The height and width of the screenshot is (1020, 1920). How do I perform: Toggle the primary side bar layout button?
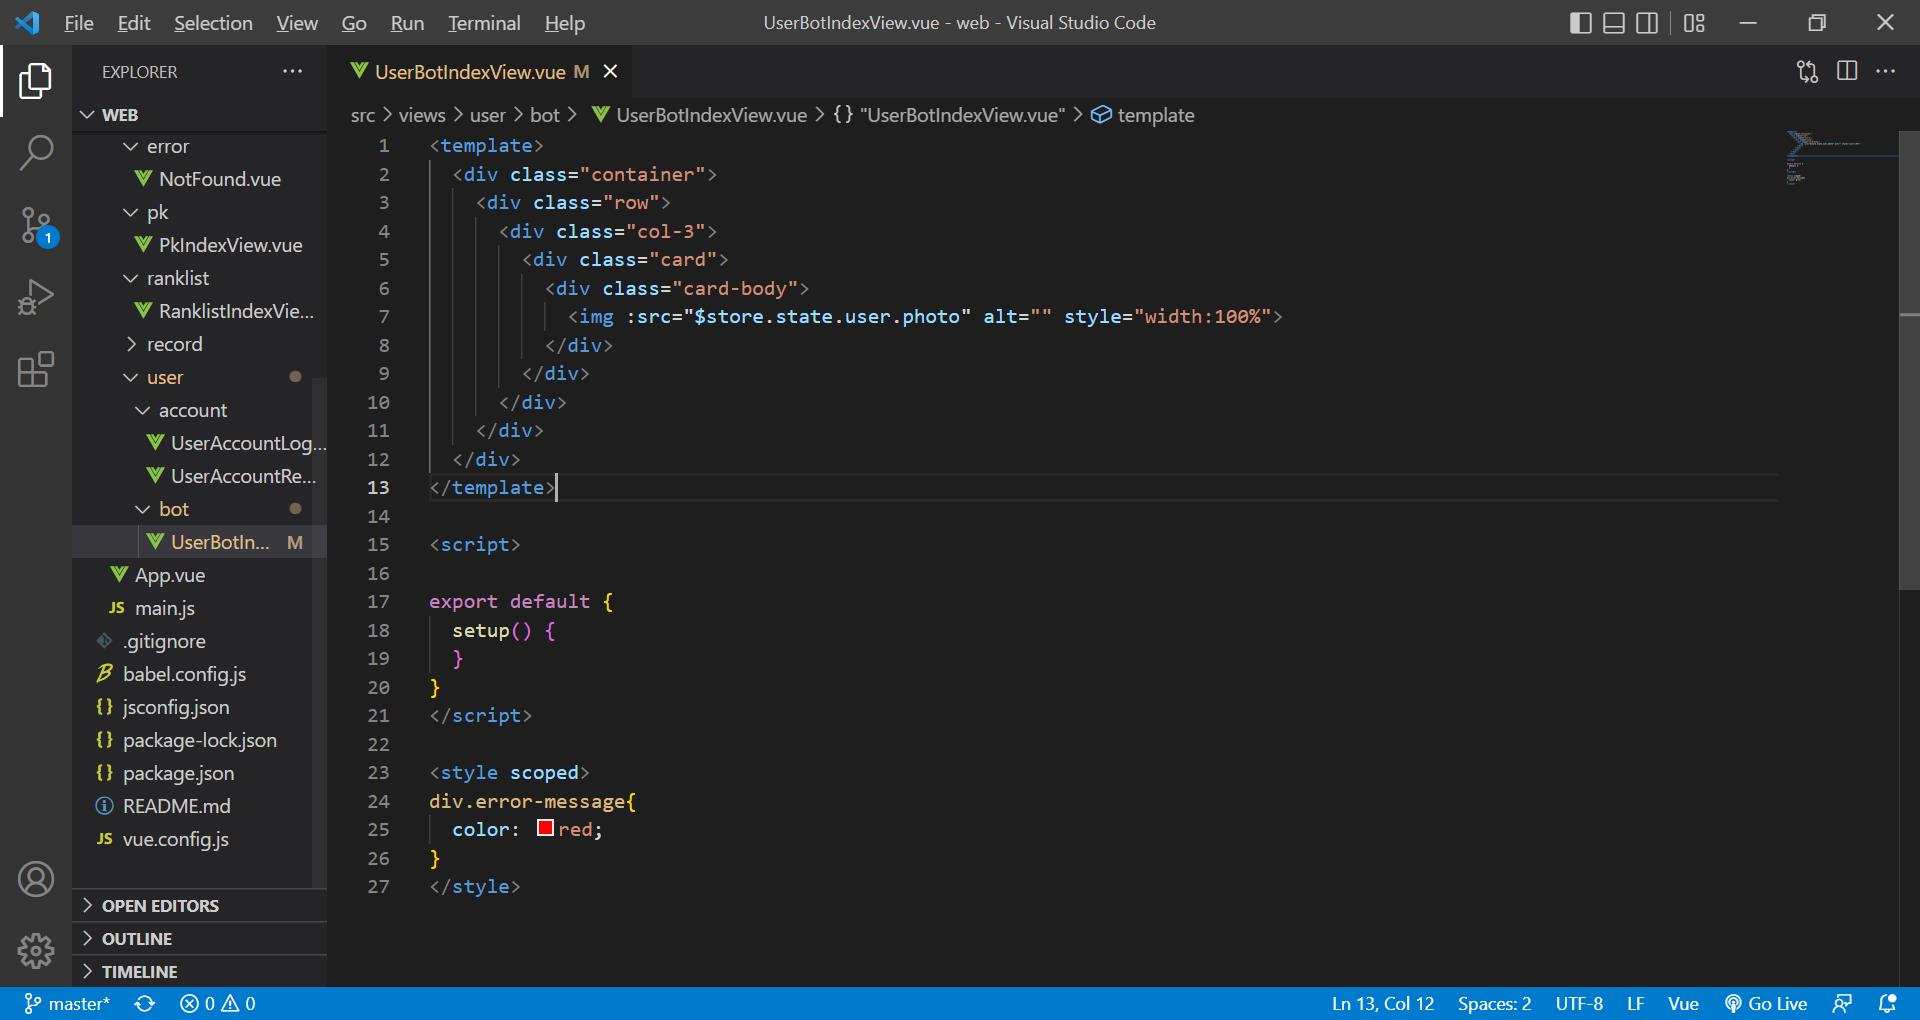(x=1581, y=23)
